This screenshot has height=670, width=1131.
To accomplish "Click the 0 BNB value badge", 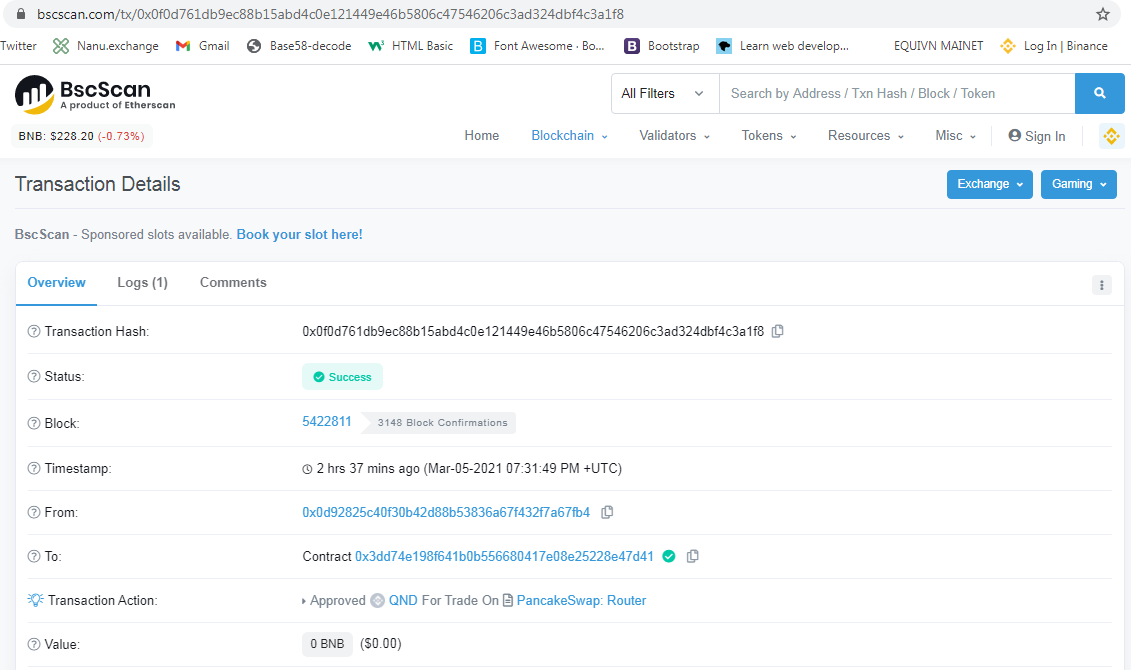I will 327,644.
